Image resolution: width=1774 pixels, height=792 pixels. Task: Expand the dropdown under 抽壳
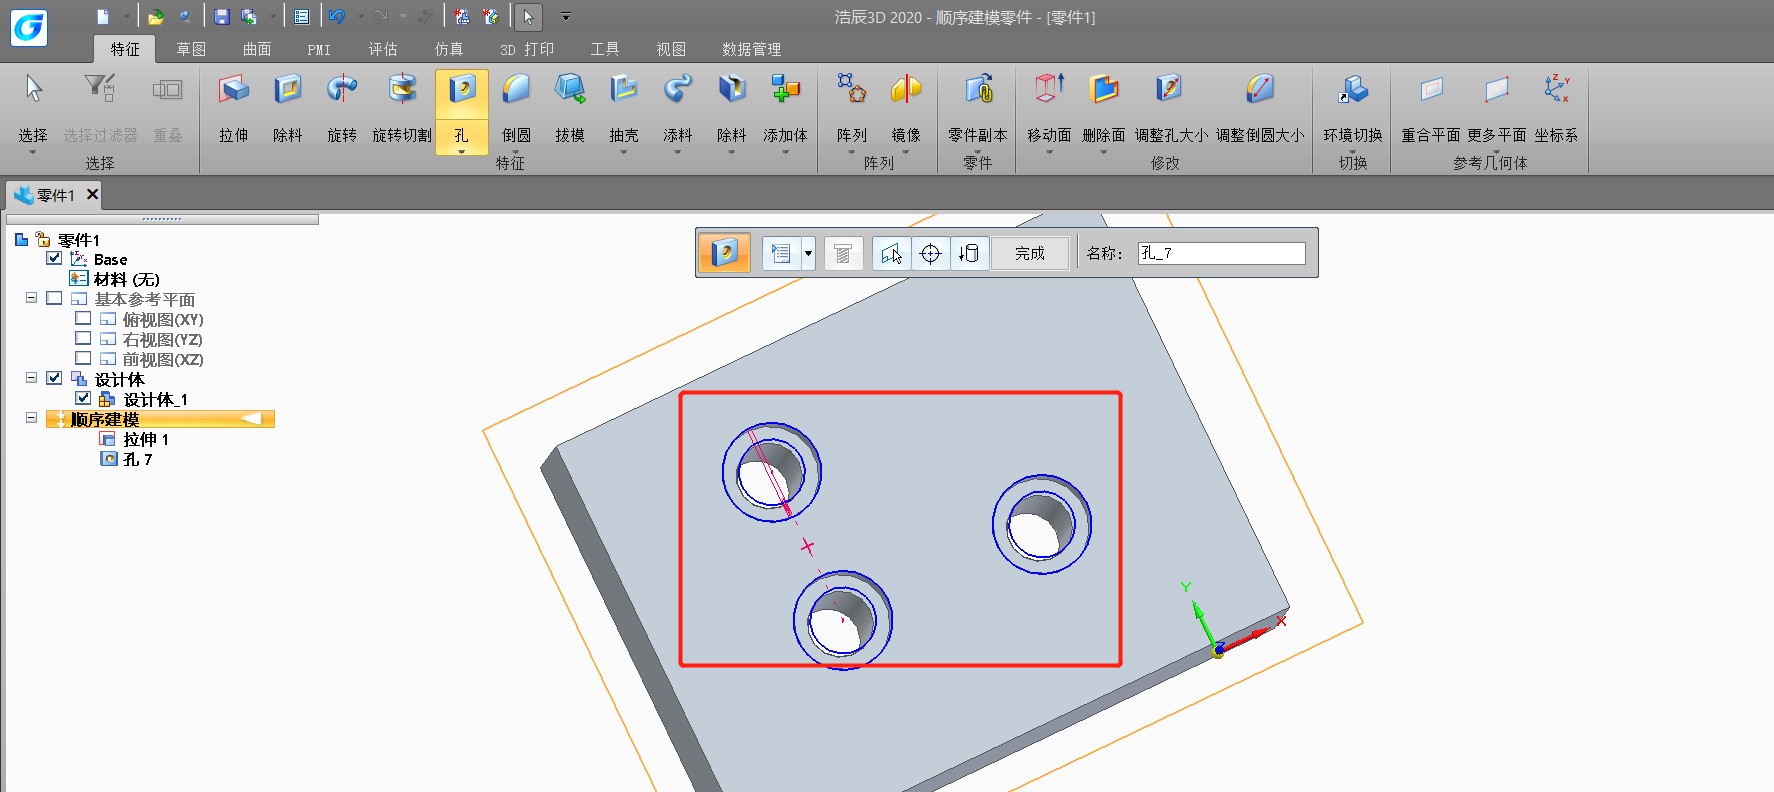click(x=624, y=152)
